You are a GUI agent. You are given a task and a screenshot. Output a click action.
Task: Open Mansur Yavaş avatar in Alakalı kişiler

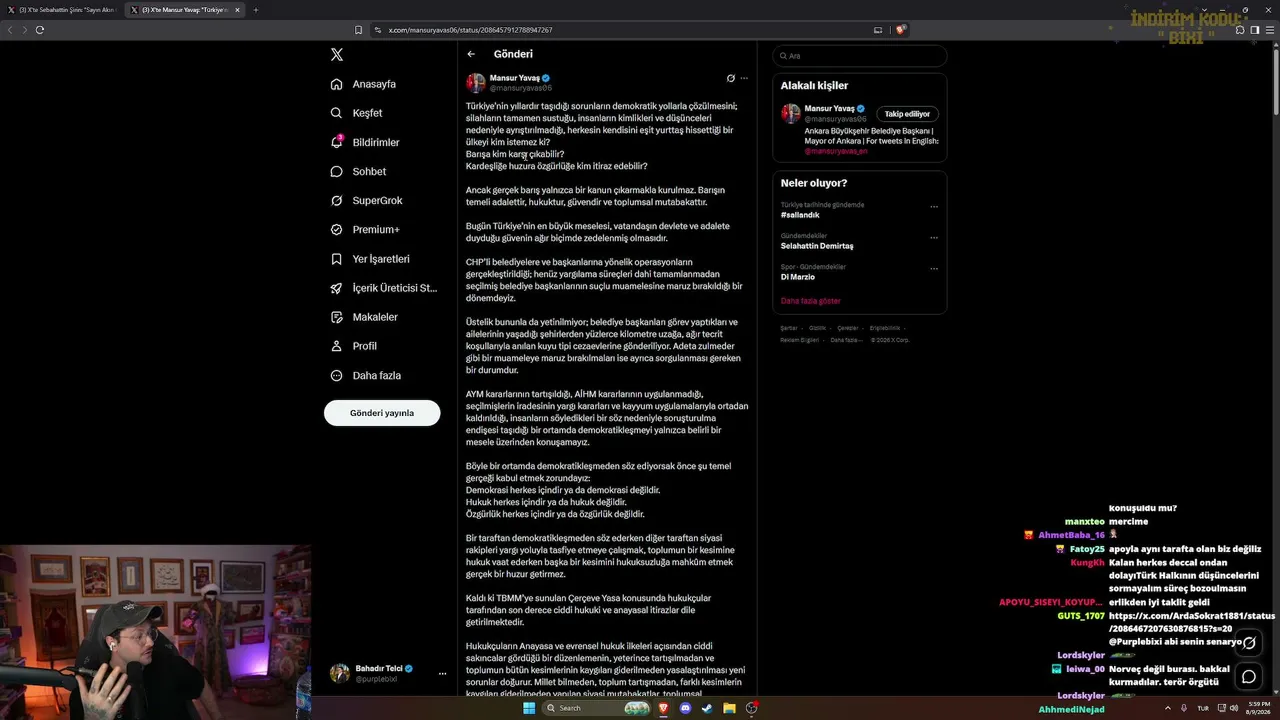[791, 113]
